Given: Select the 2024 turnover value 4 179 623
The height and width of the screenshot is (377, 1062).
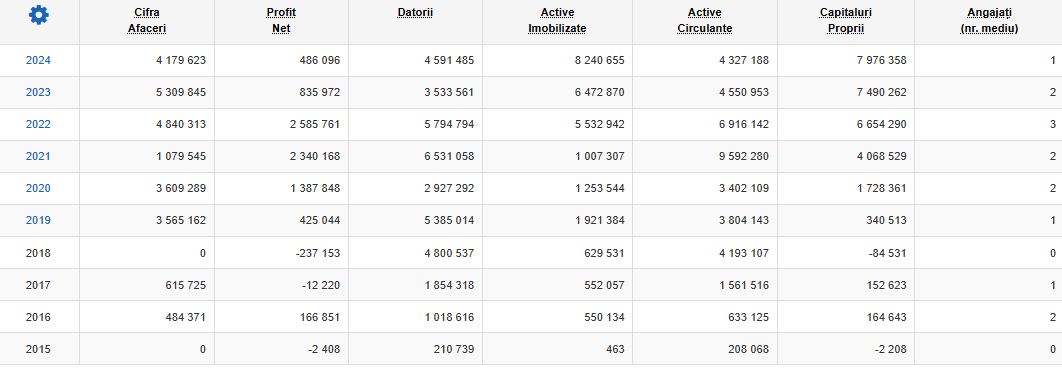Looking at the screenshot, I should click(181, 60).
